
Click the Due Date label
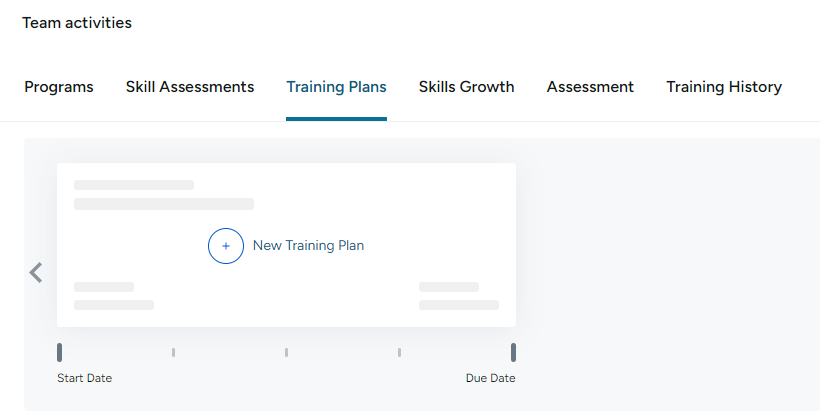491,378
